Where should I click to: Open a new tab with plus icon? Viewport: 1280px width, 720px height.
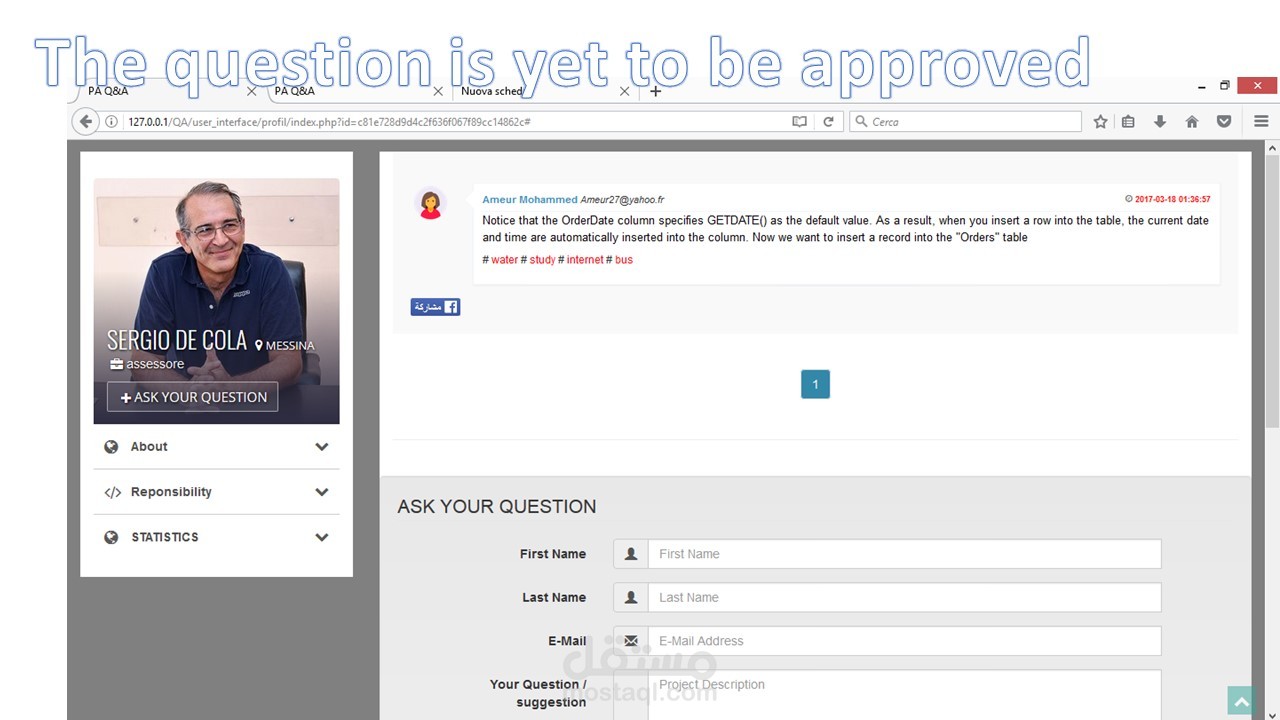click(656, 91)
